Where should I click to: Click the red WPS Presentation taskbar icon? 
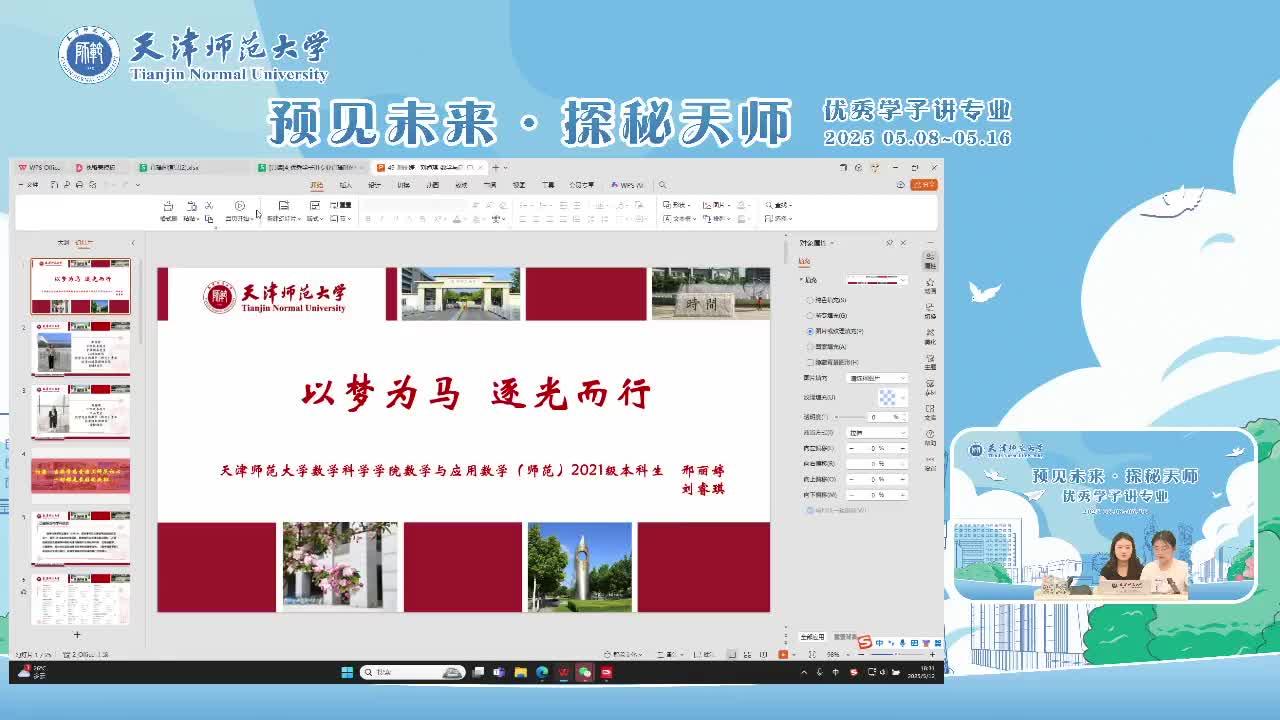coord(563,672)
